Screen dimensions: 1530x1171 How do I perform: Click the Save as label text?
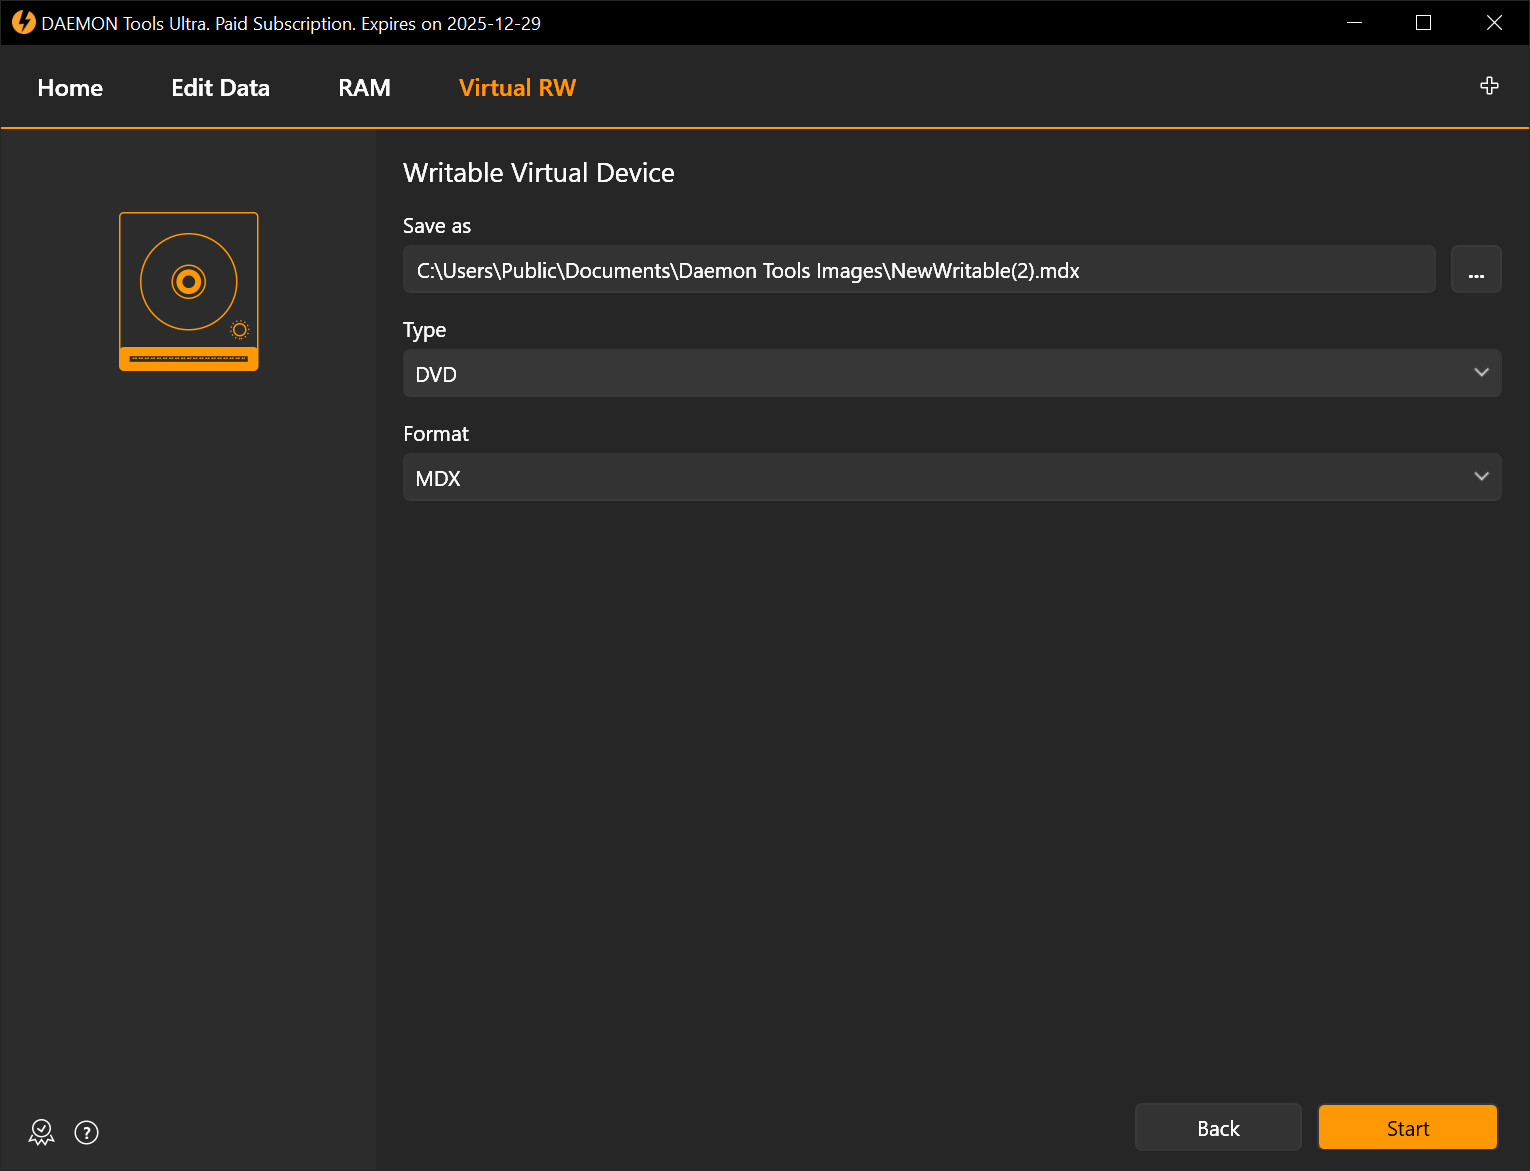click(x=436, y=226)
